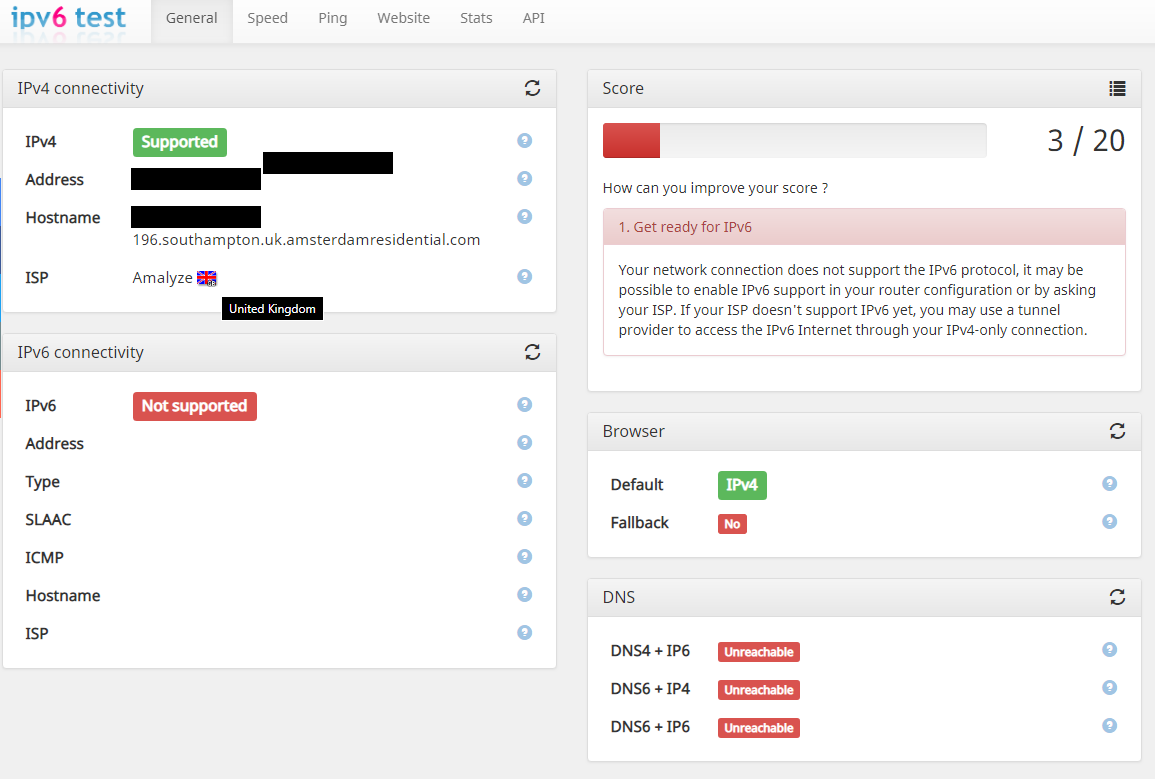The image size is (1155, 779).
Task: Click the IPv6 'Not supported' badge
Action: (x=194, y=406)
